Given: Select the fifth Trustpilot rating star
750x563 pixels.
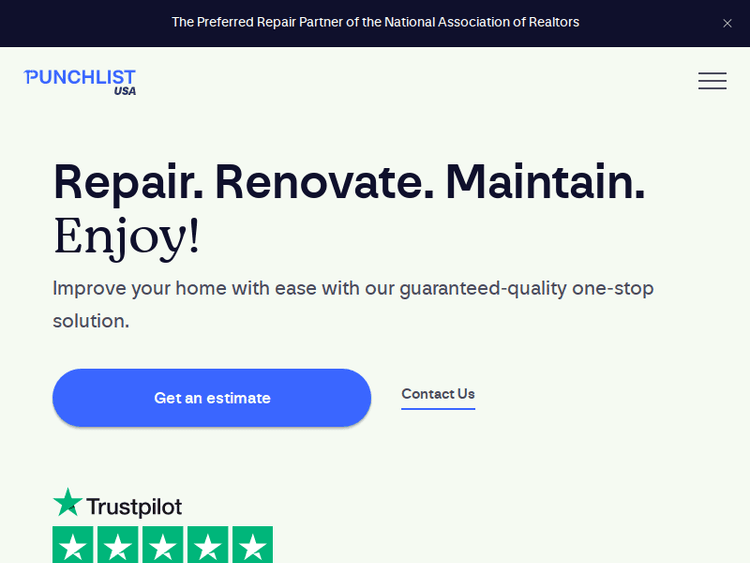Looking at the screenshot, I should coord(252,546).
